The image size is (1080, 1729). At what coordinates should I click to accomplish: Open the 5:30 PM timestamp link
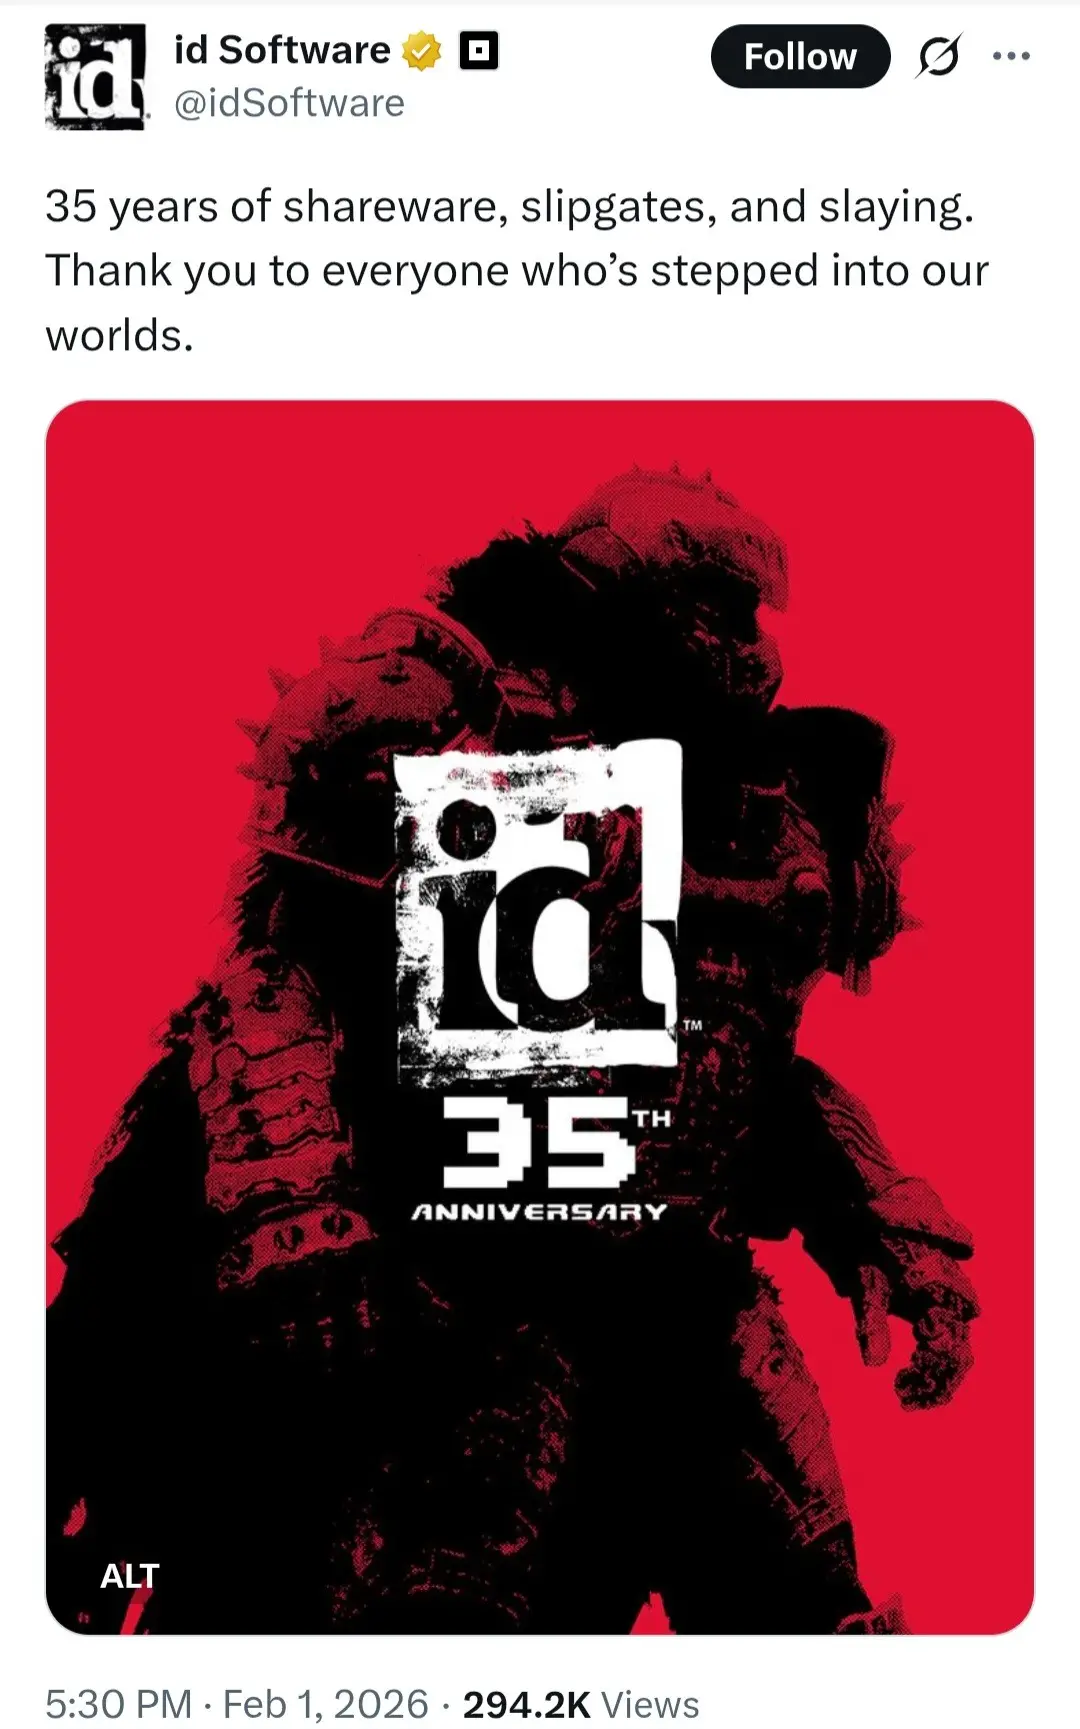tap(118, 1704)
